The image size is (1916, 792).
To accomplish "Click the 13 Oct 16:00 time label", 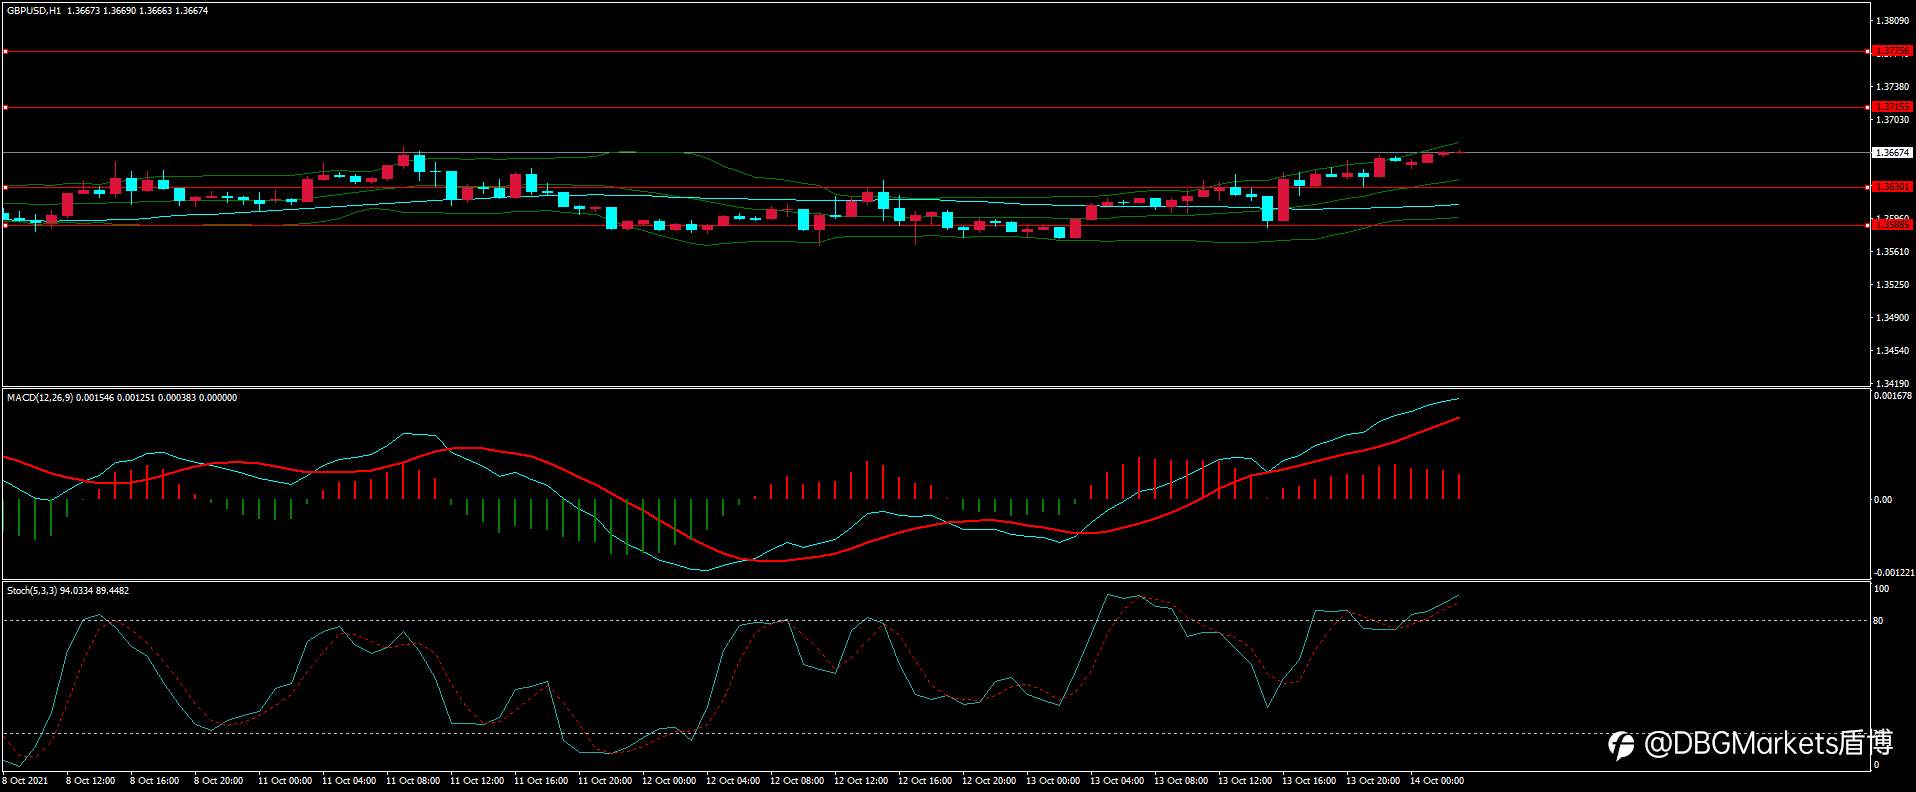I will pos(1308,781).
